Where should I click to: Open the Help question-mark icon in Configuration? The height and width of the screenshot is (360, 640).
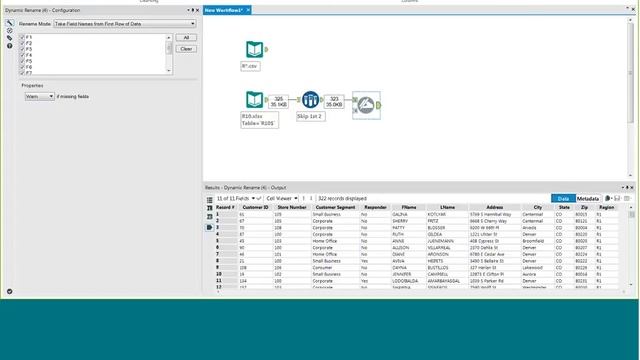[9, 46]
